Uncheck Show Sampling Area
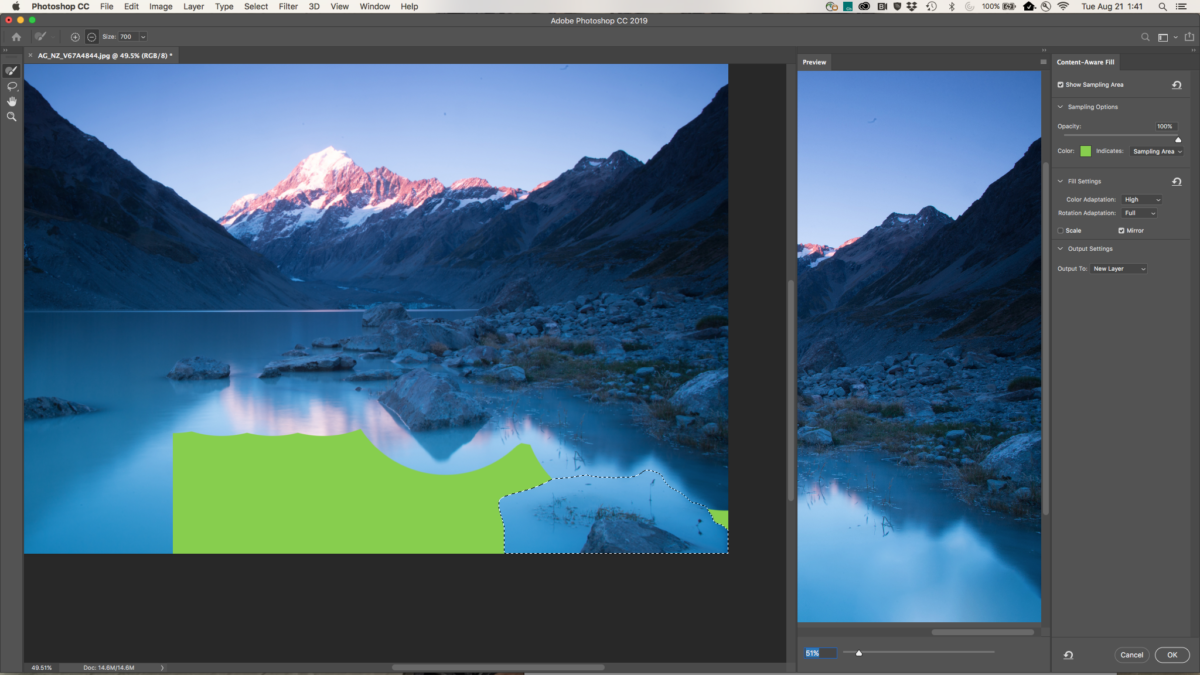The width and height of the screenshot is (1200, 675). click(1061, 85)
